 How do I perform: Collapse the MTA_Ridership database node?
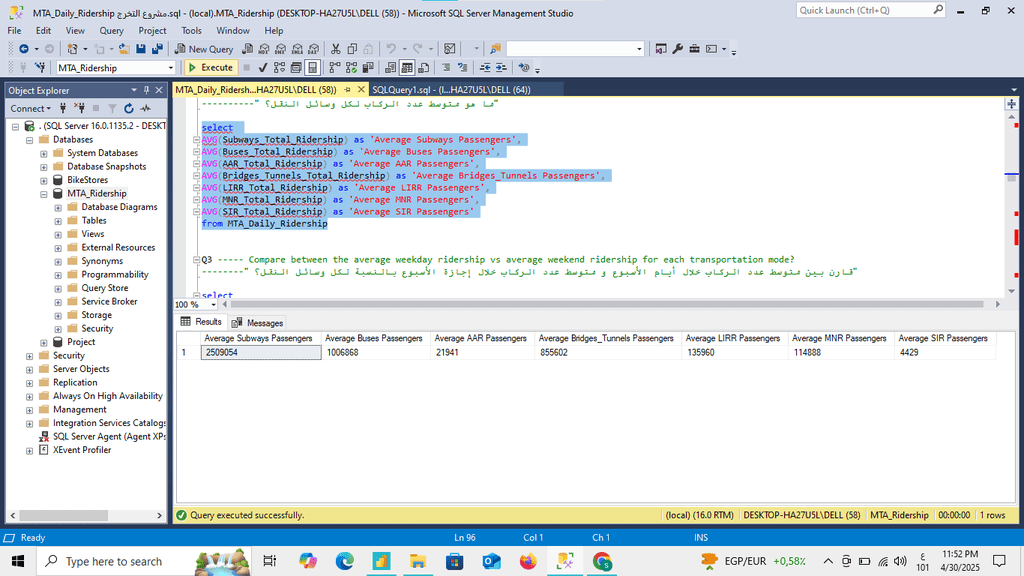coord(44,194)
